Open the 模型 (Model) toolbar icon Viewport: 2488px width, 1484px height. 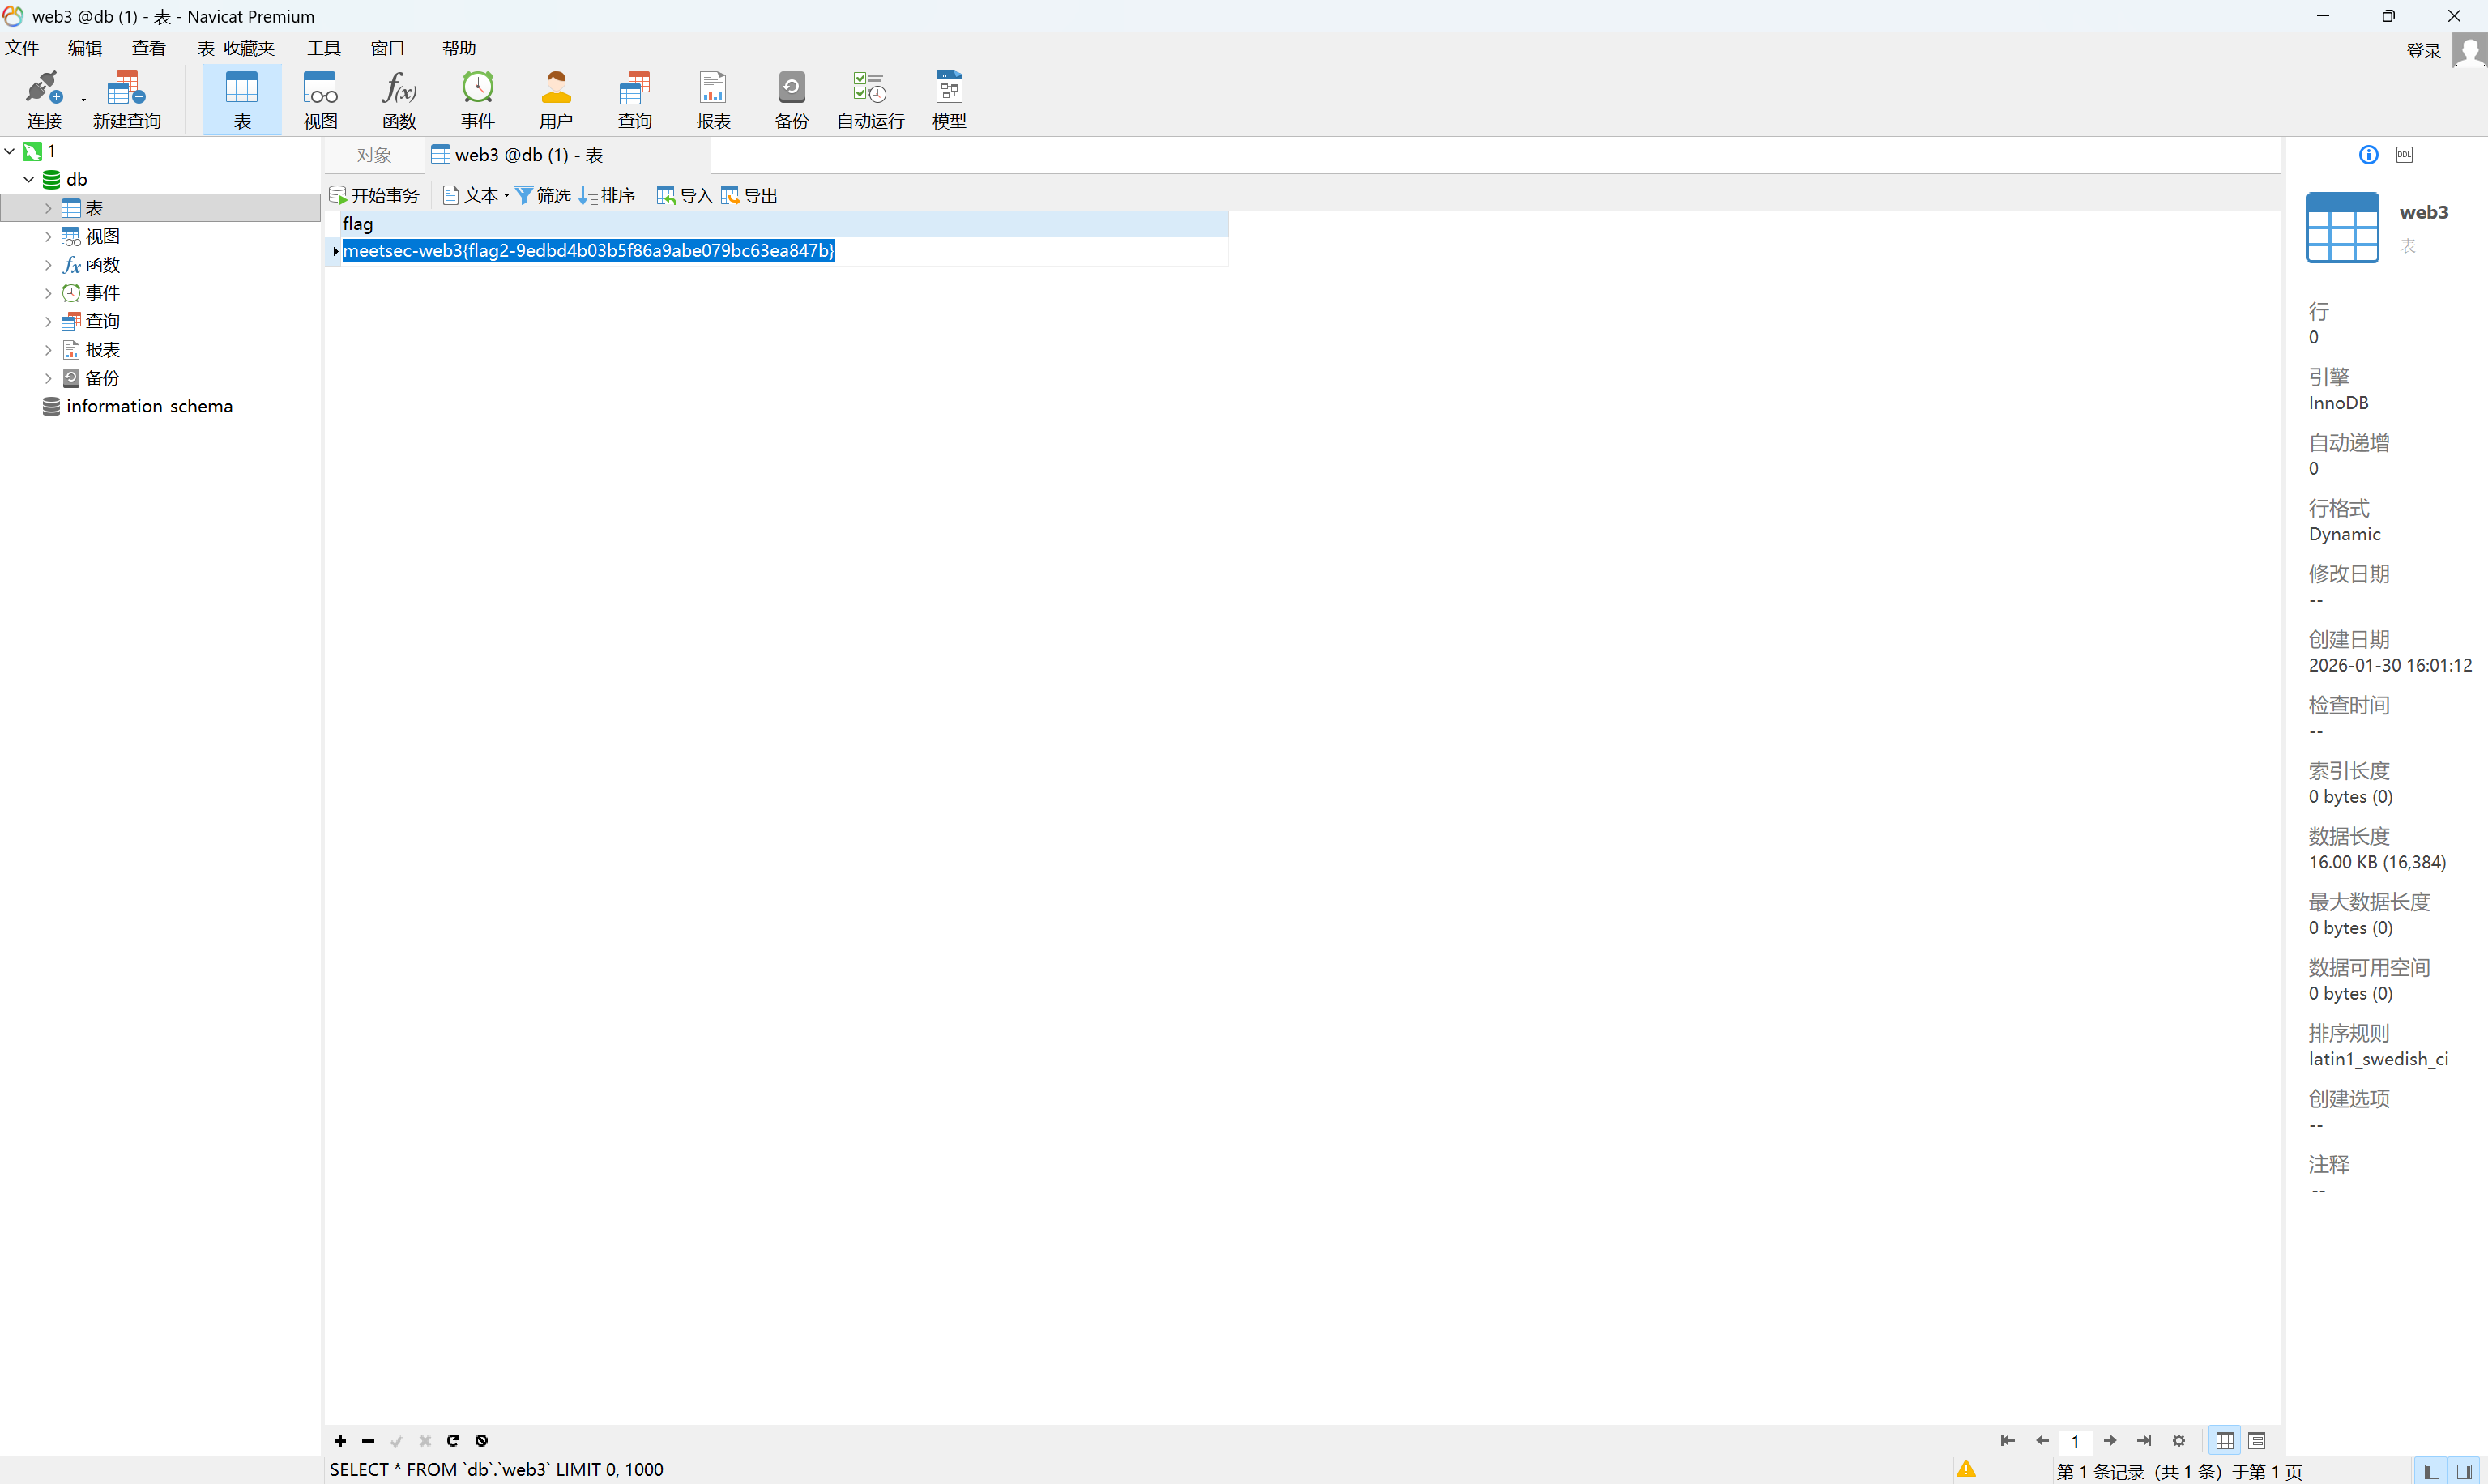(x=948, y=99)
